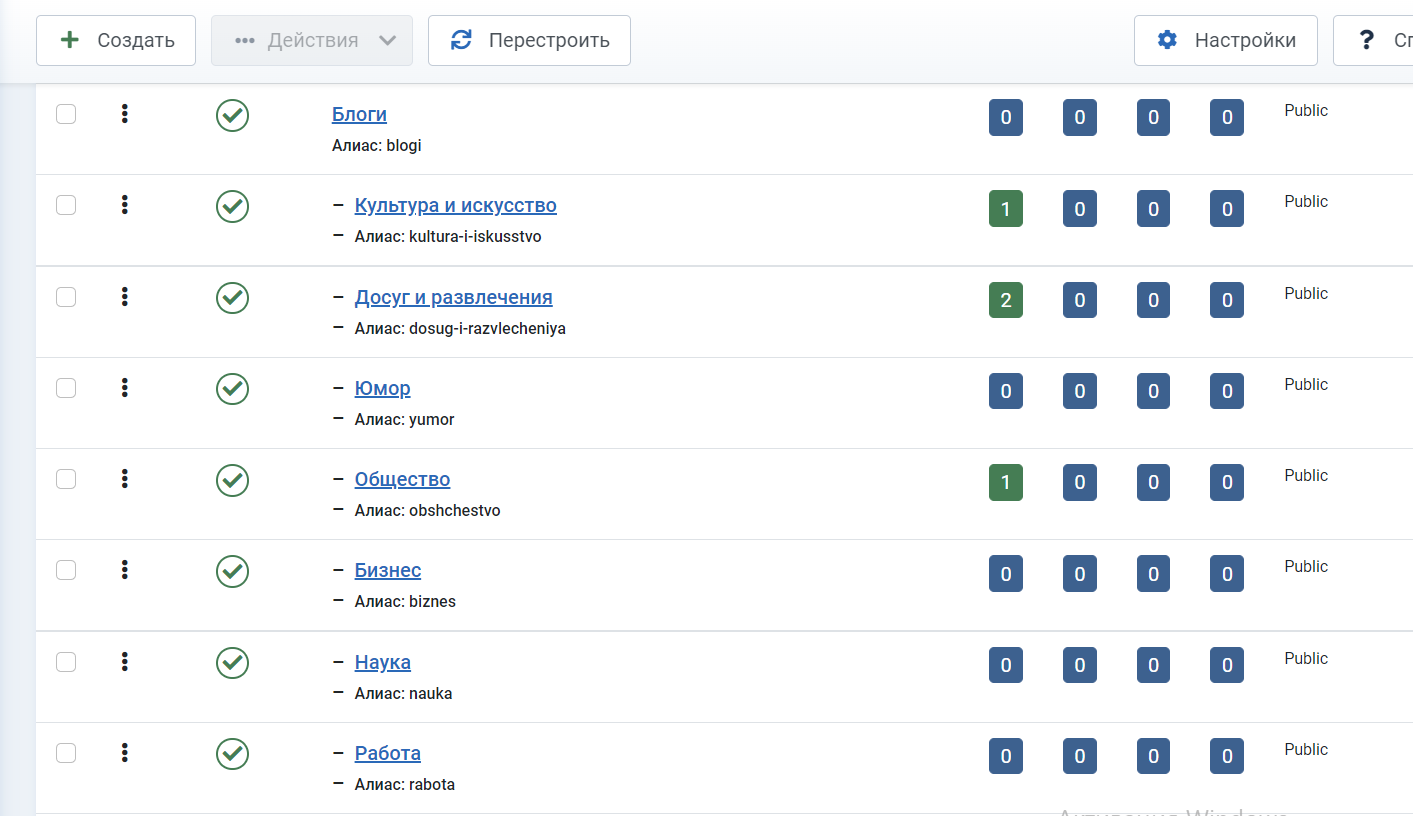Open the Общество category for editing
Screen dimensions: 1413x816
tap(402, 479)
